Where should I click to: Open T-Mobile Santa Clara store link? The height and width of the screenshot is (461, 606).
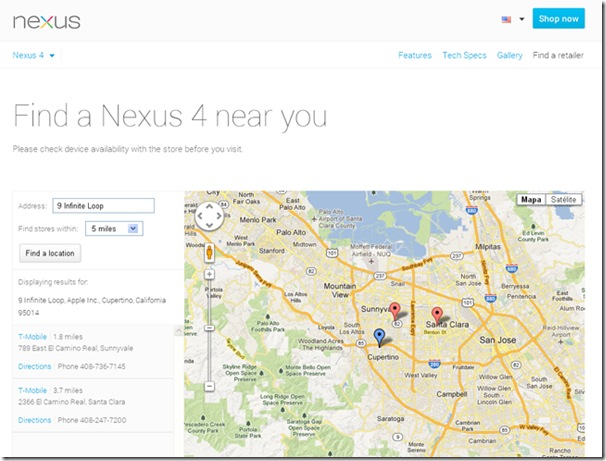coord(32,390)
